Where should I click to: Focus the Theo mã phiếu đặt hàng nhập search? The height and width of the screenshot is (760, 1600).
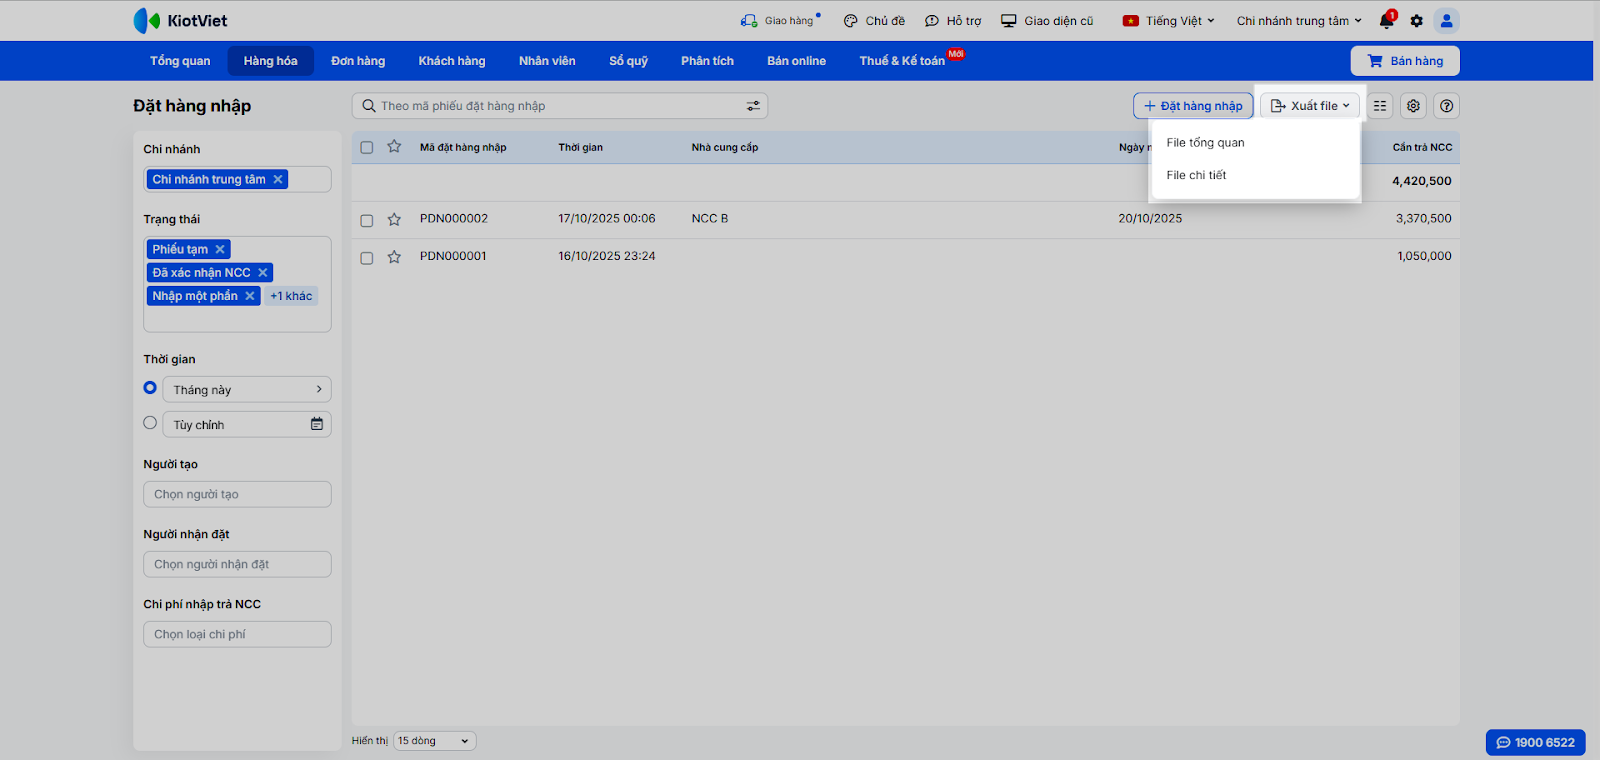point(560,106)
